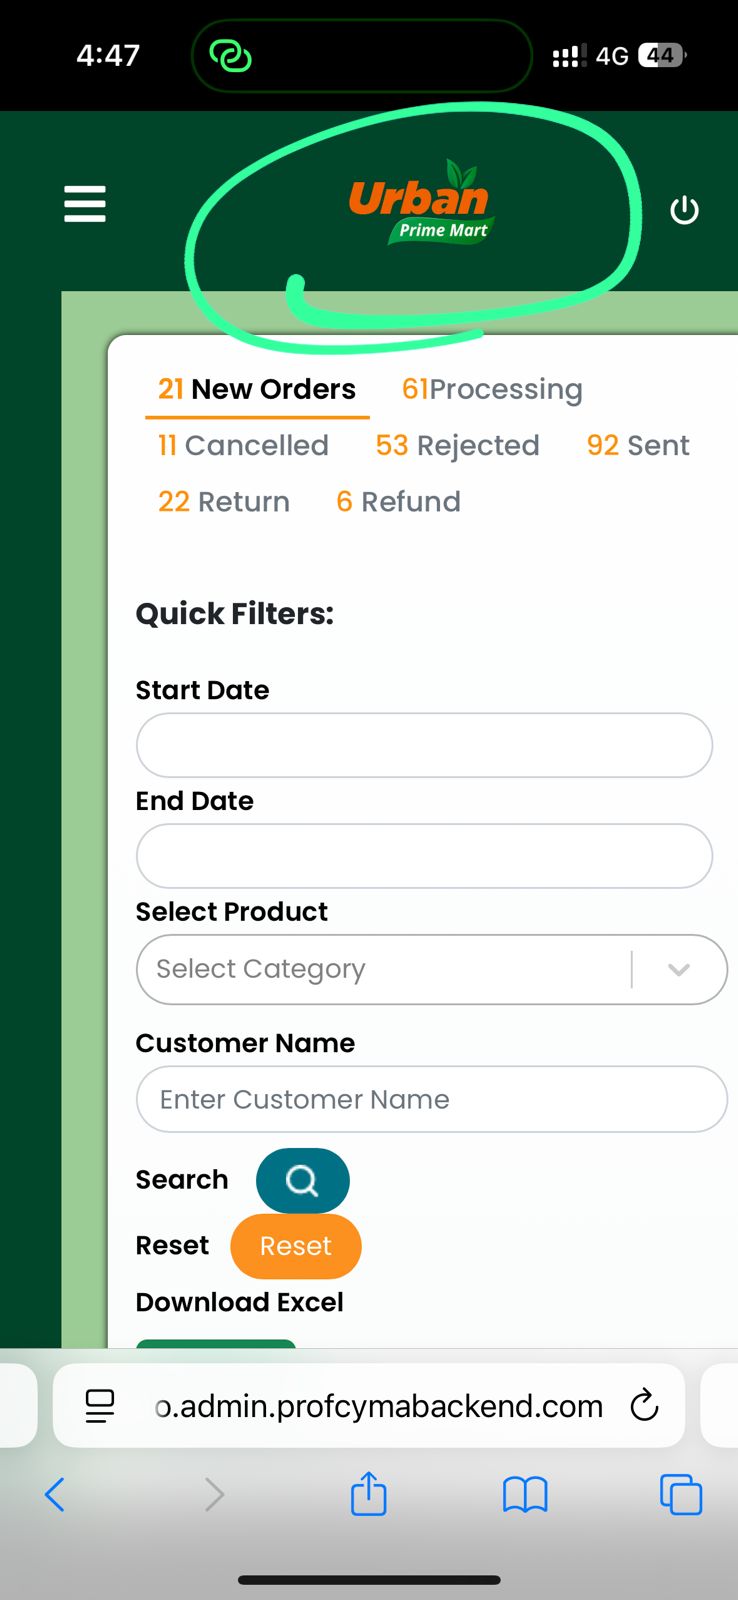
Task: Reload page with Safari refresh icon
Action: point(645,1405)
